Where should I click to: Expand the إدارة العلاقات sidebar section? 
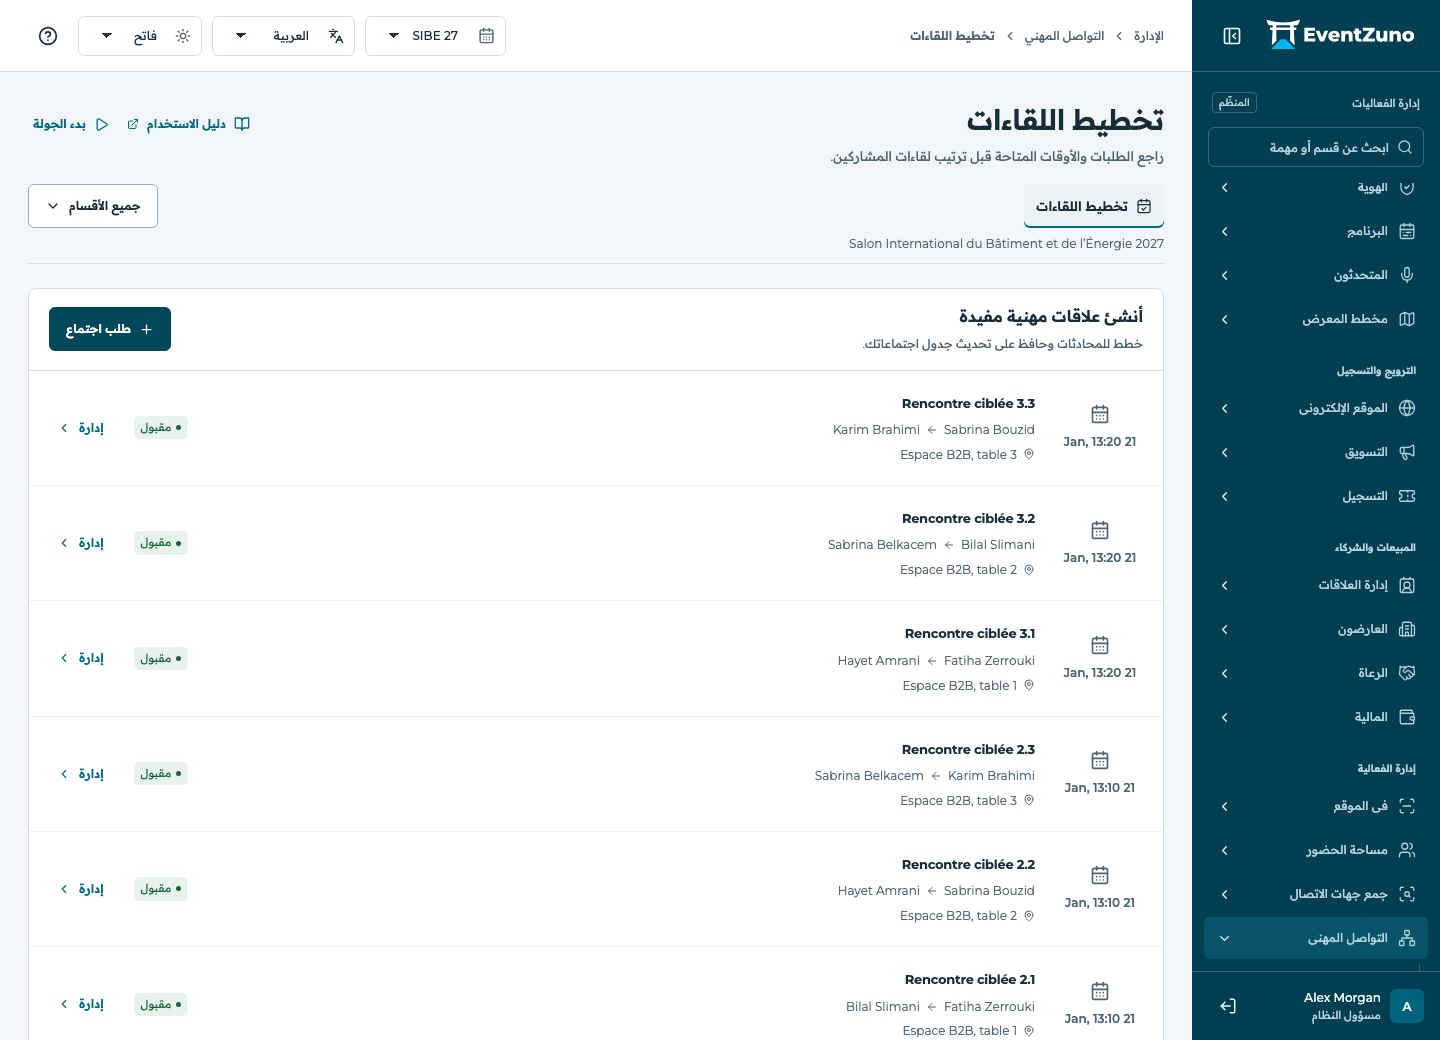click(x=1316, y=585)
